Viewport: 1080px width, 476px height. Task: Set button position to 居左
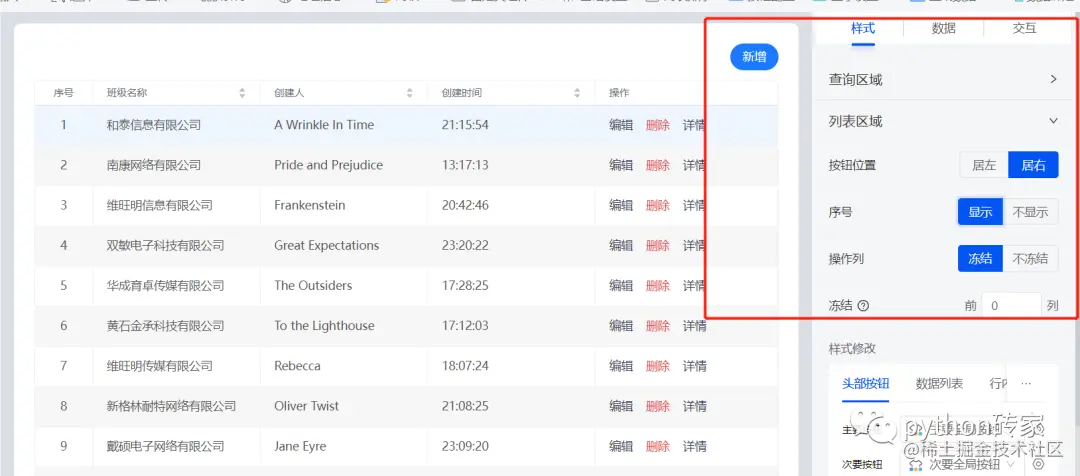click(984, 165)
